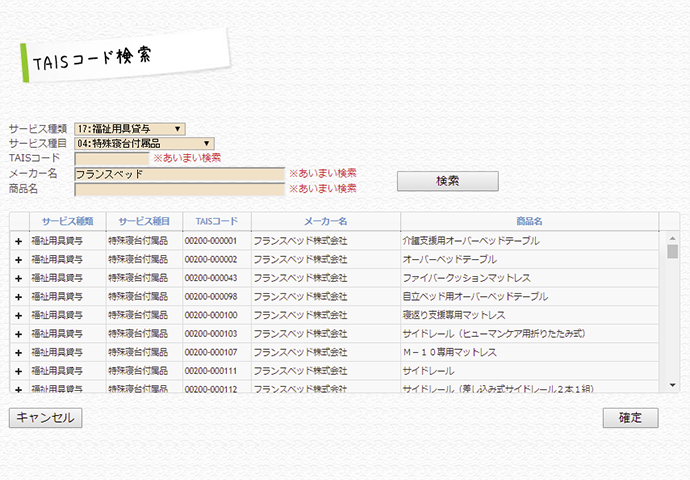
Task: Open the サービス種目 dropdown
Action: (x=144, y=143)
